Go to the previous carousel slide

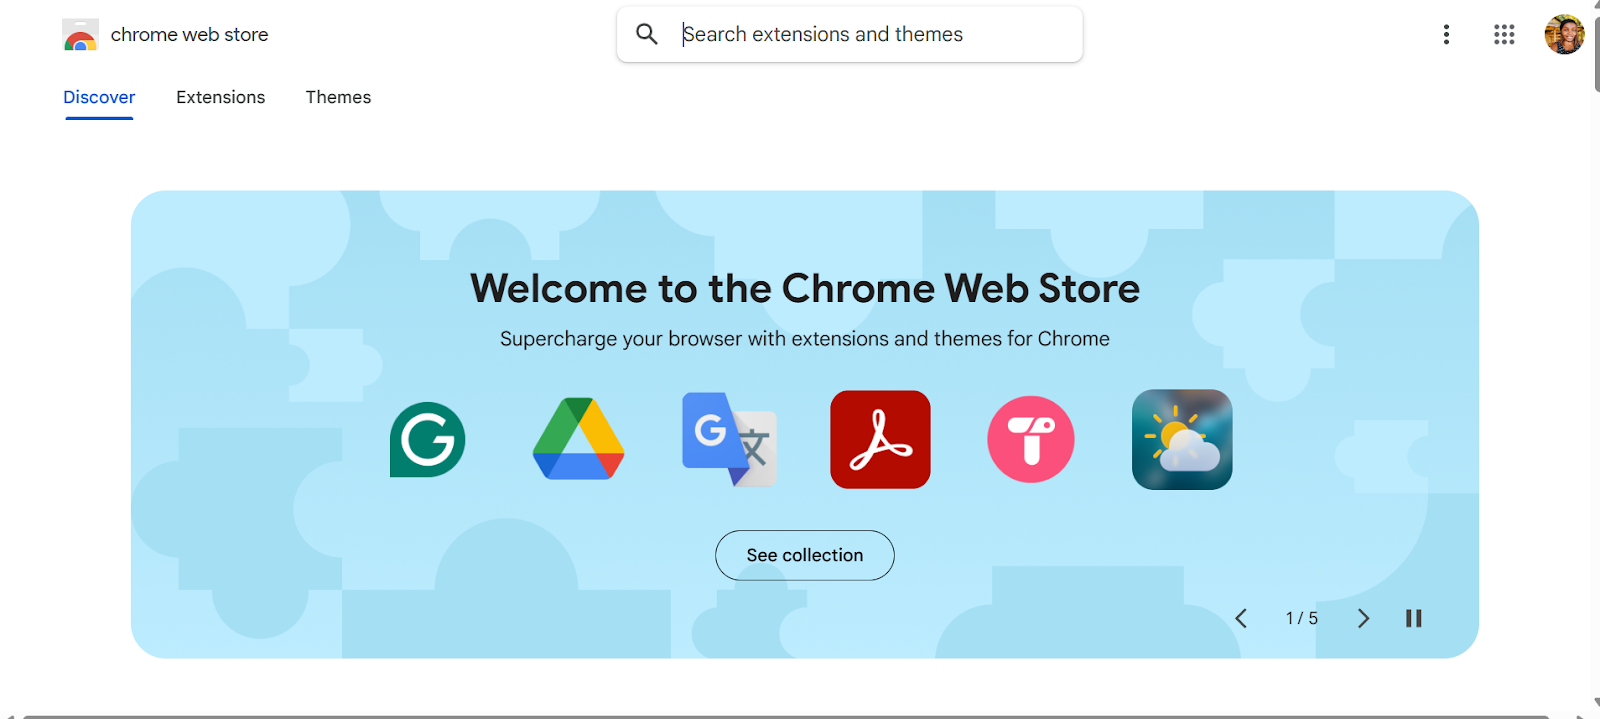(1241, 618)
